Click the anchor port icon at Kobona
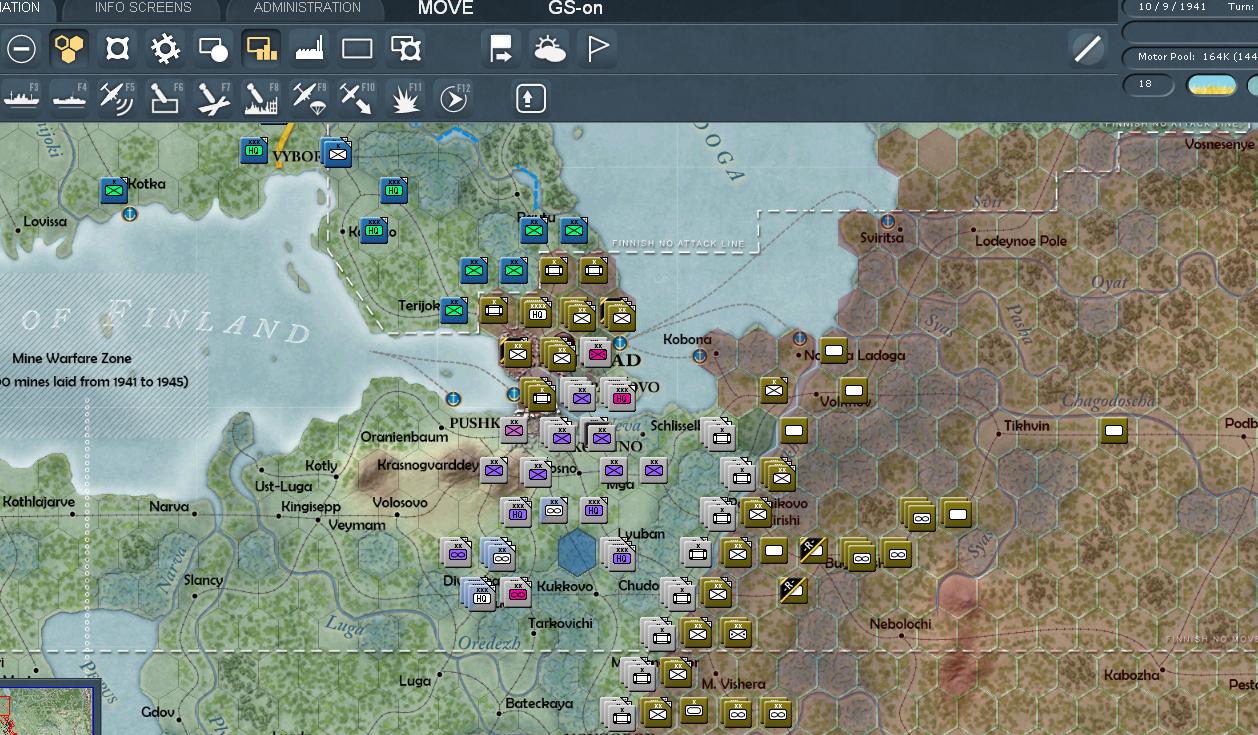 700,356
